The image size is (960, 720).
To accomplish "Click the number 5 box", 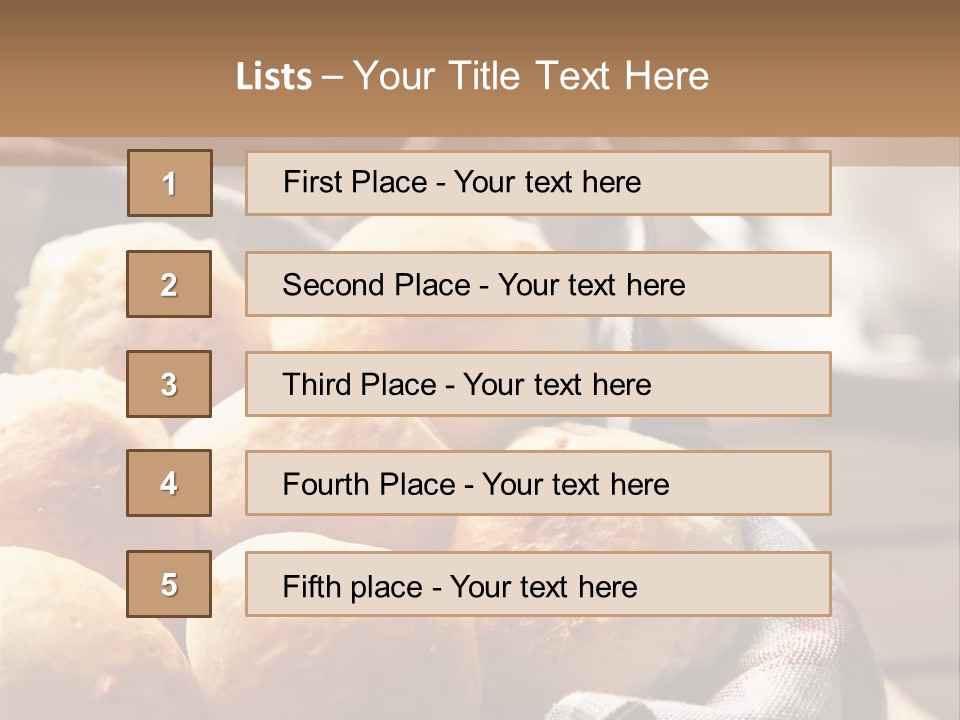I will coord(169,584).
